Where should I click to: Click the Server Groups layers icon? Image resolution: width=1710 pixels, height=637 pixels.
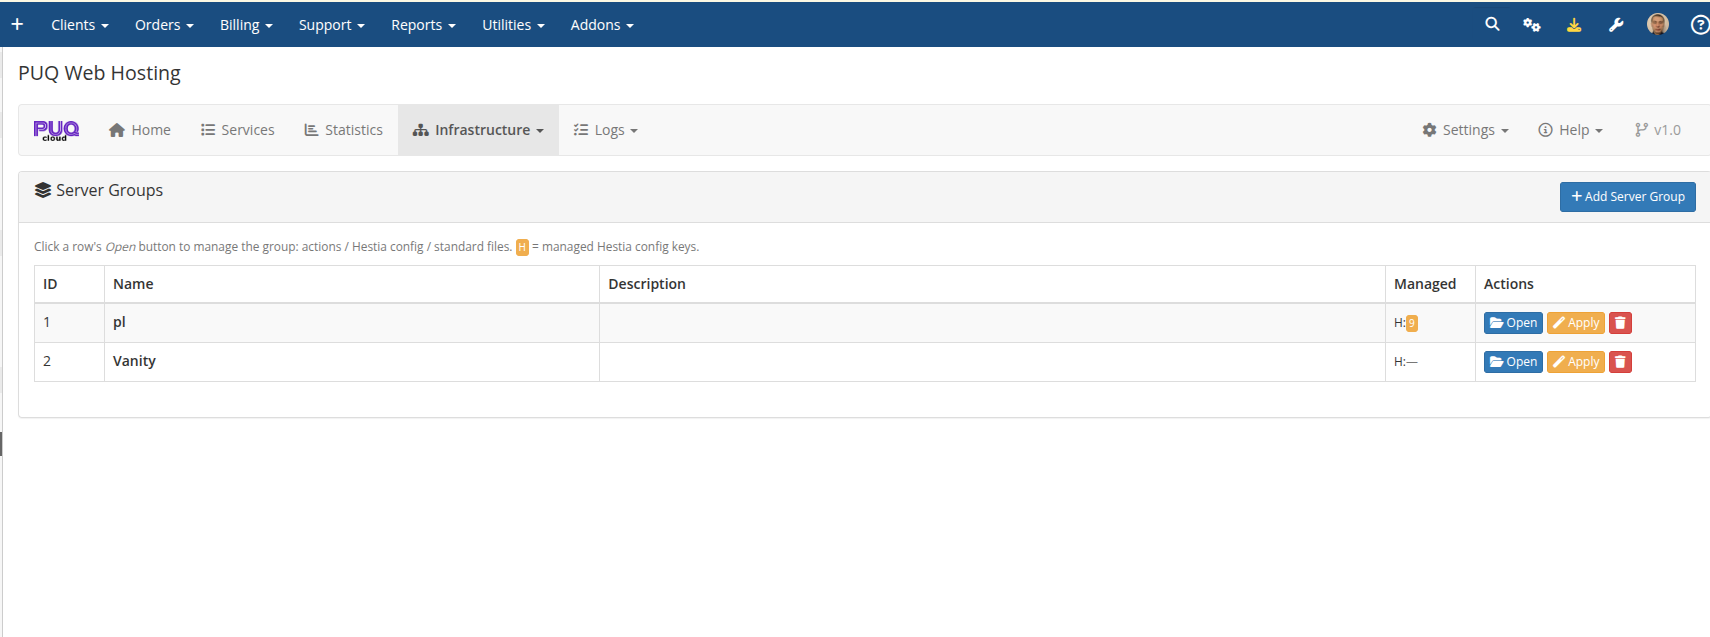(43, 190)
